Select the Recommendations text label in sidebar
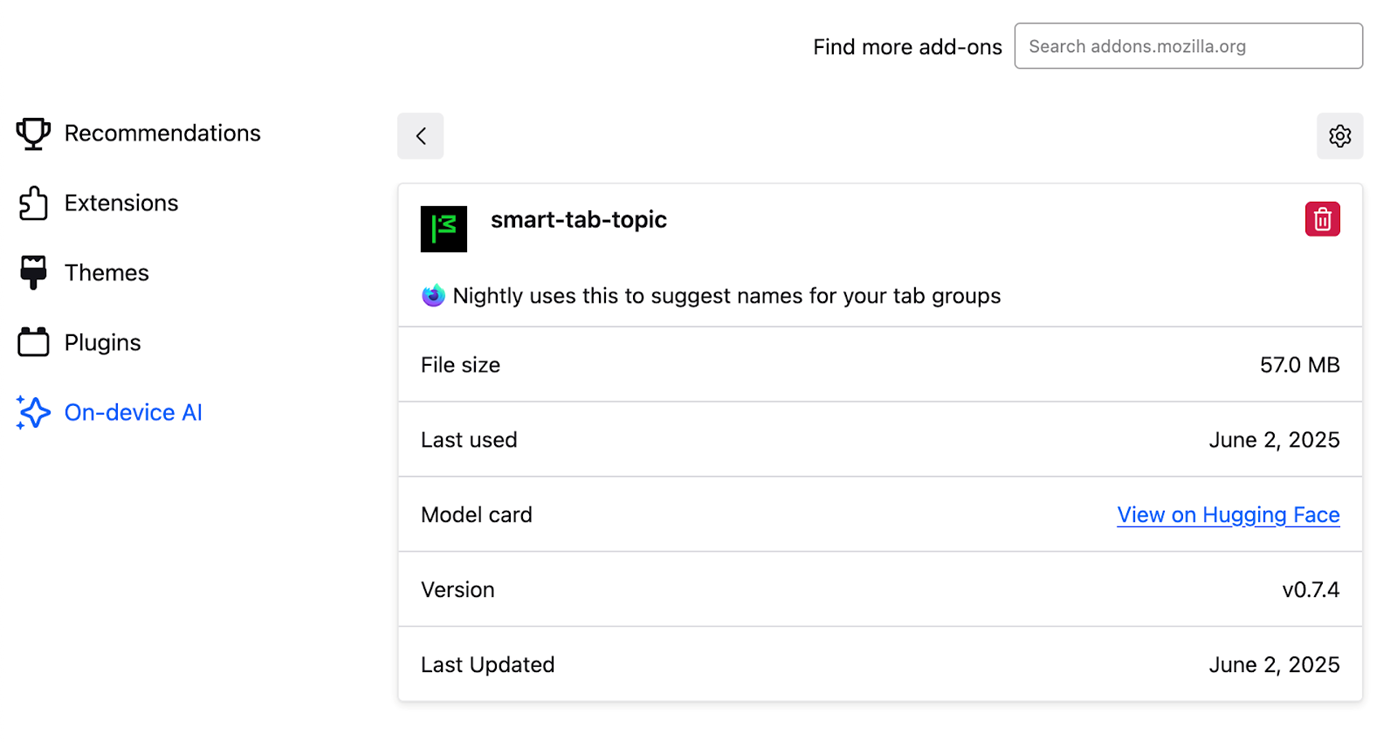The image size is (1397, 742). pyautogui.click(x=162, y=134)
